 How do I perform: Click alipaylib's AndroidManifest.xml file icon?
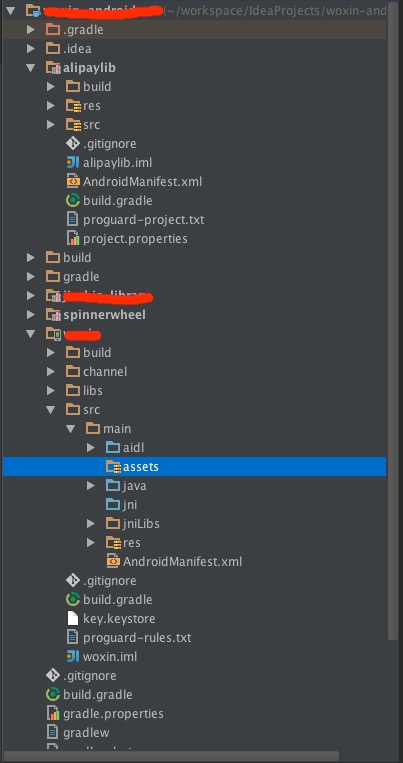tap(73, 182)
